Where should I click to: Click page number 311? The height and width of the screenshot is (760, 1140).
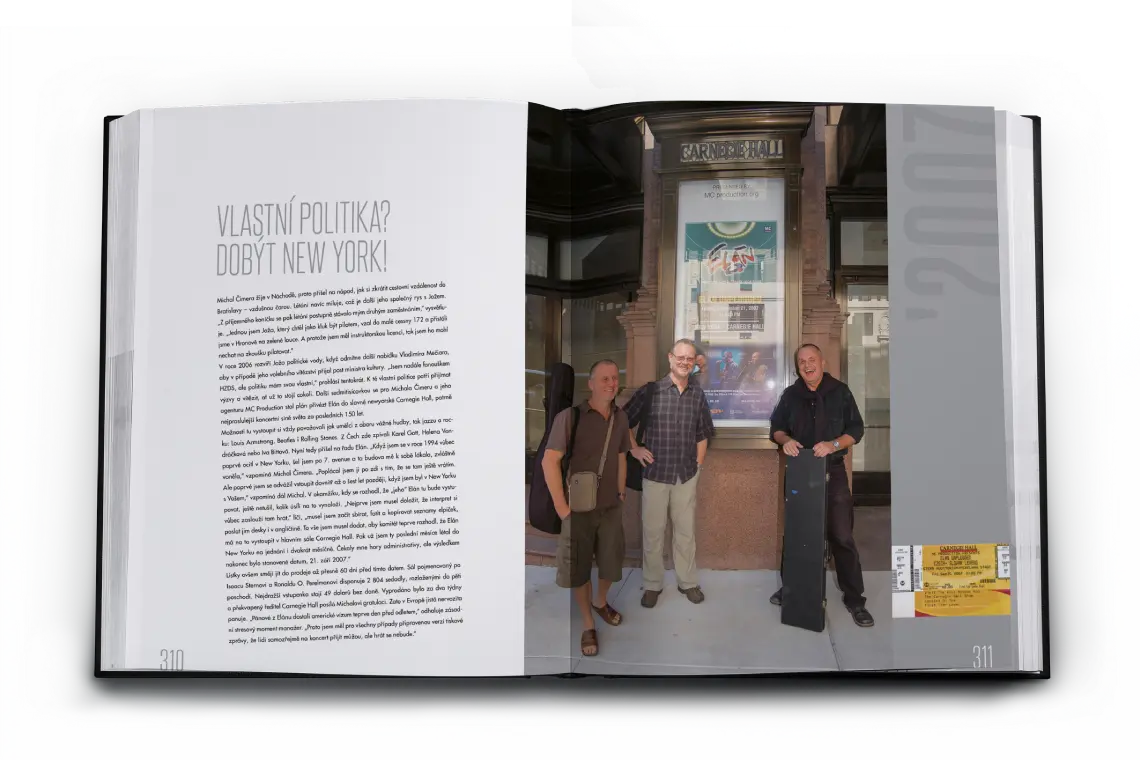tap(982, 657)
